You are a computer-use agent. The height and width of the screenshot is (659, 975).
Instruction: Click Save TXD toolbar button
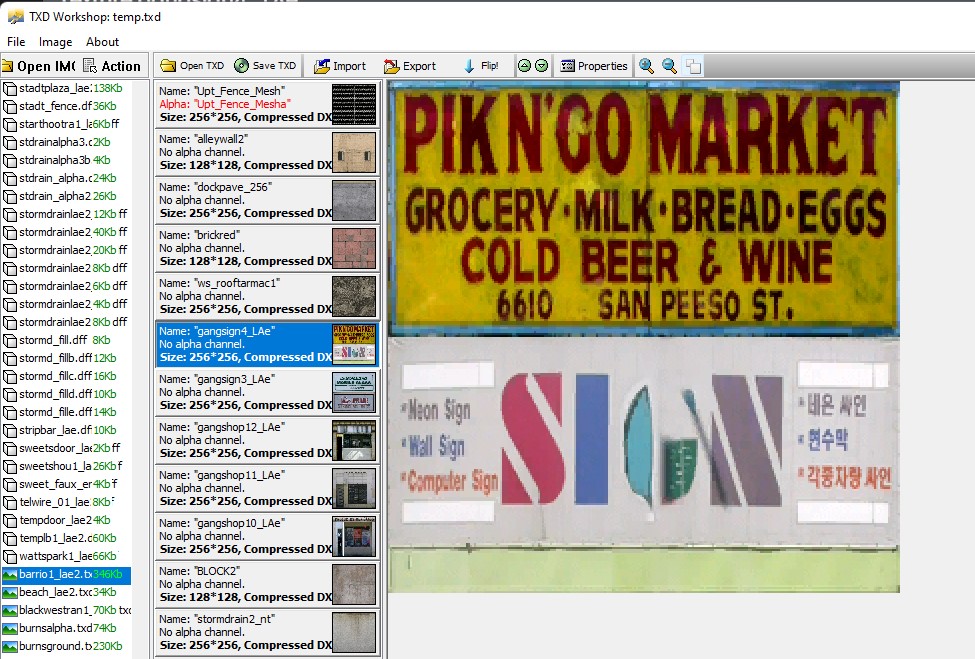pyautogui.click(x=266, y=66)
